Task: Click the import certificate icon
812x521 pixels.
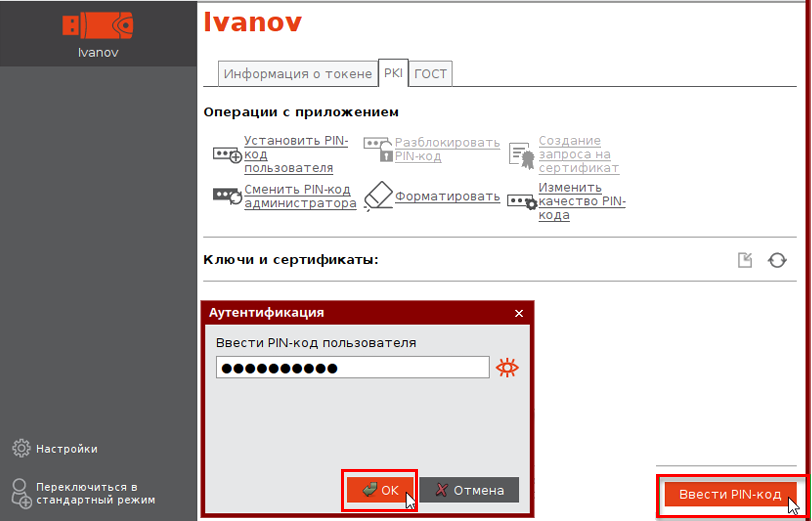Action: click(x=744, y=260)
